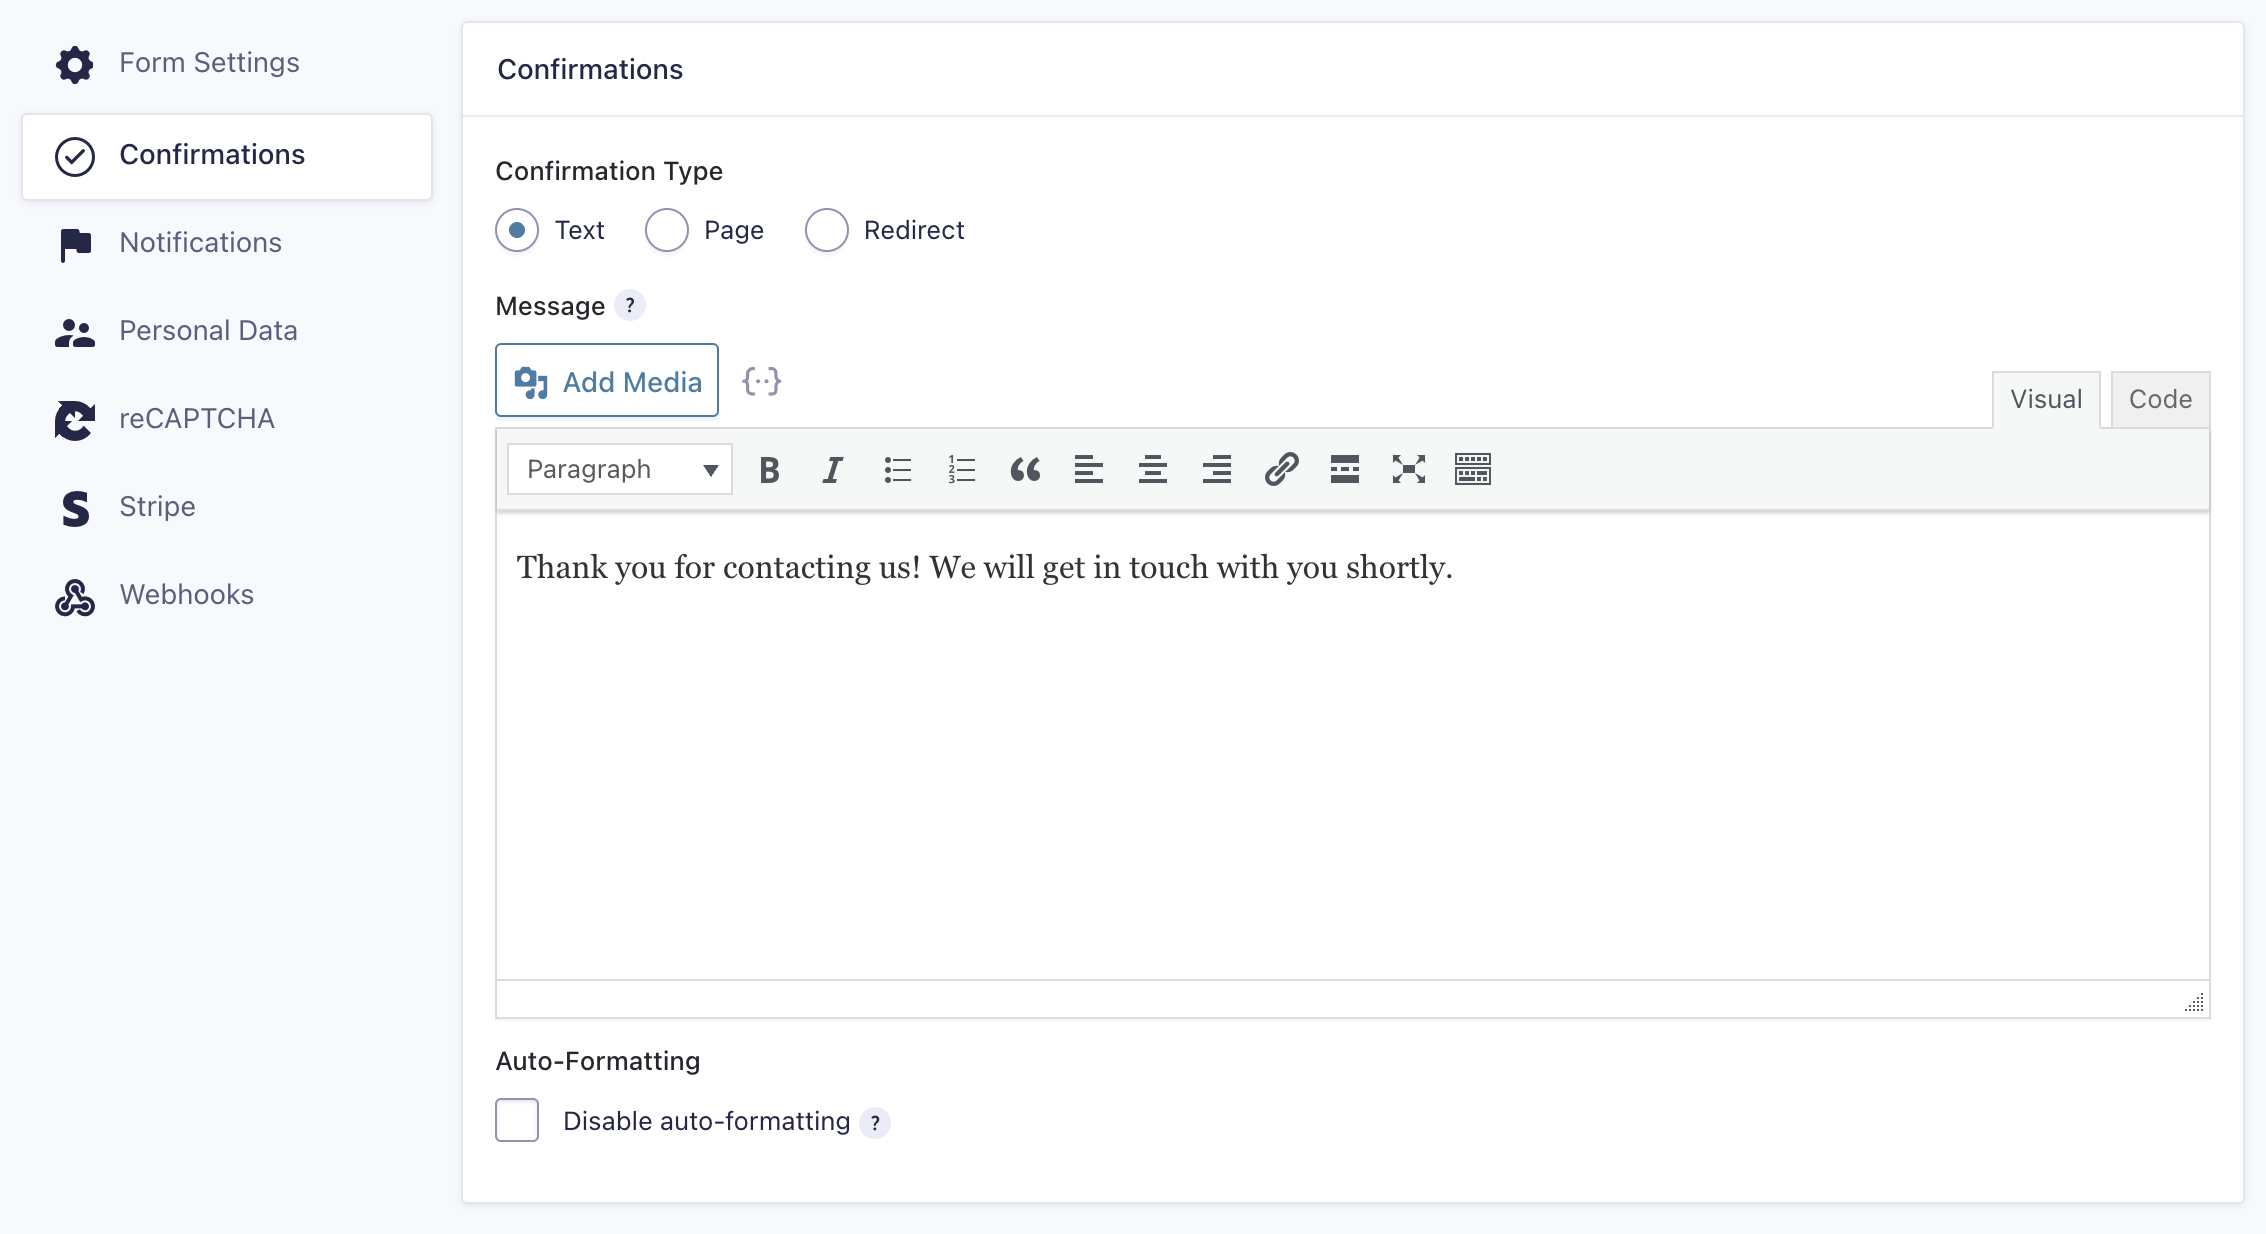Viewport: 2266px width, 1234px height.
Task: Enable Disable auto-formatting checkbox
Action: point(517,1120)
